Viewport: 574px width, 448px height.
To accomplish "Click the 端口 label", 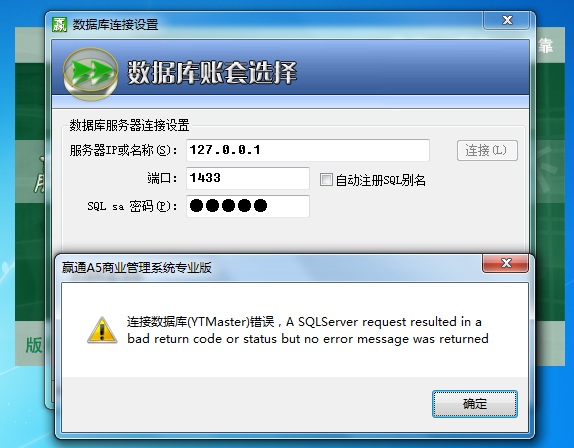I will tap(162, 178).
